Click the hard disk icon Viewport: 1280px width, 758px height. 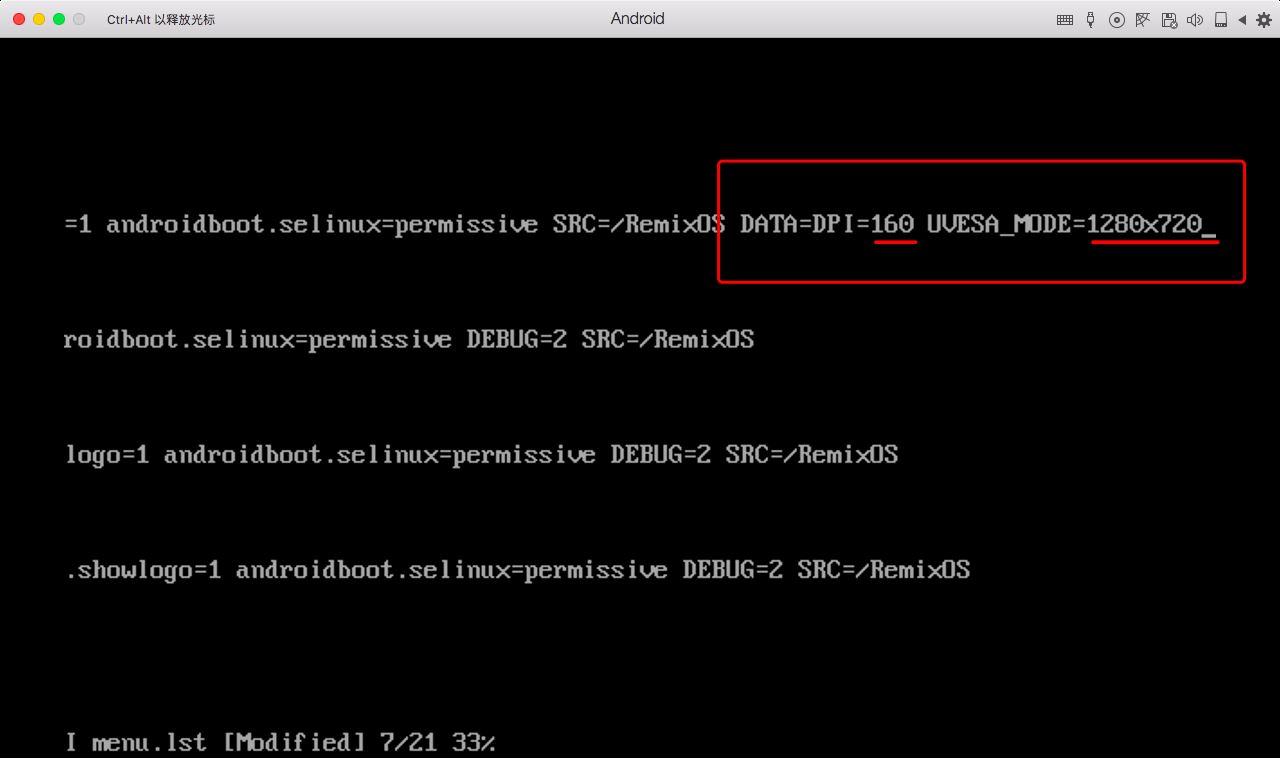tap(1221, 20)
